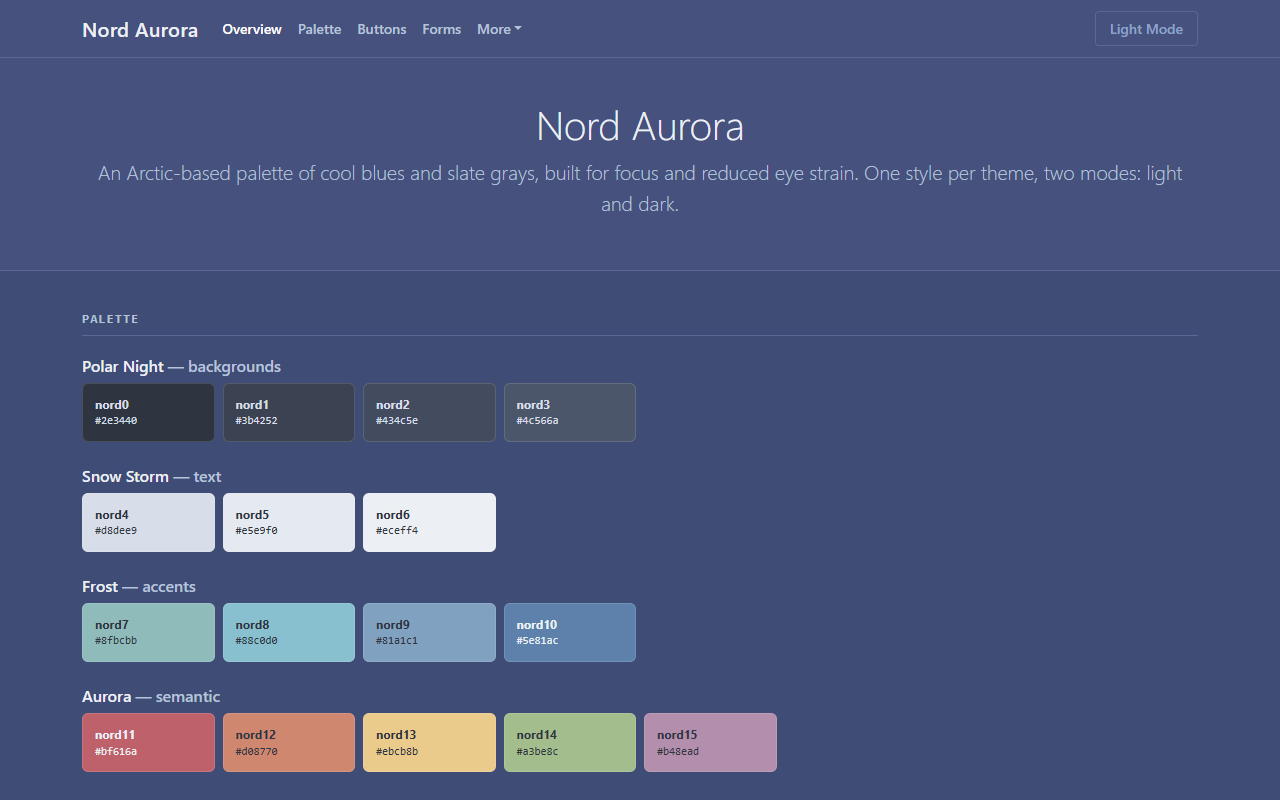The height and width of the screenshot is (800, 1280).
Task: Click the "Polar Night — backgrounds" heading
Action: (181, 366)
